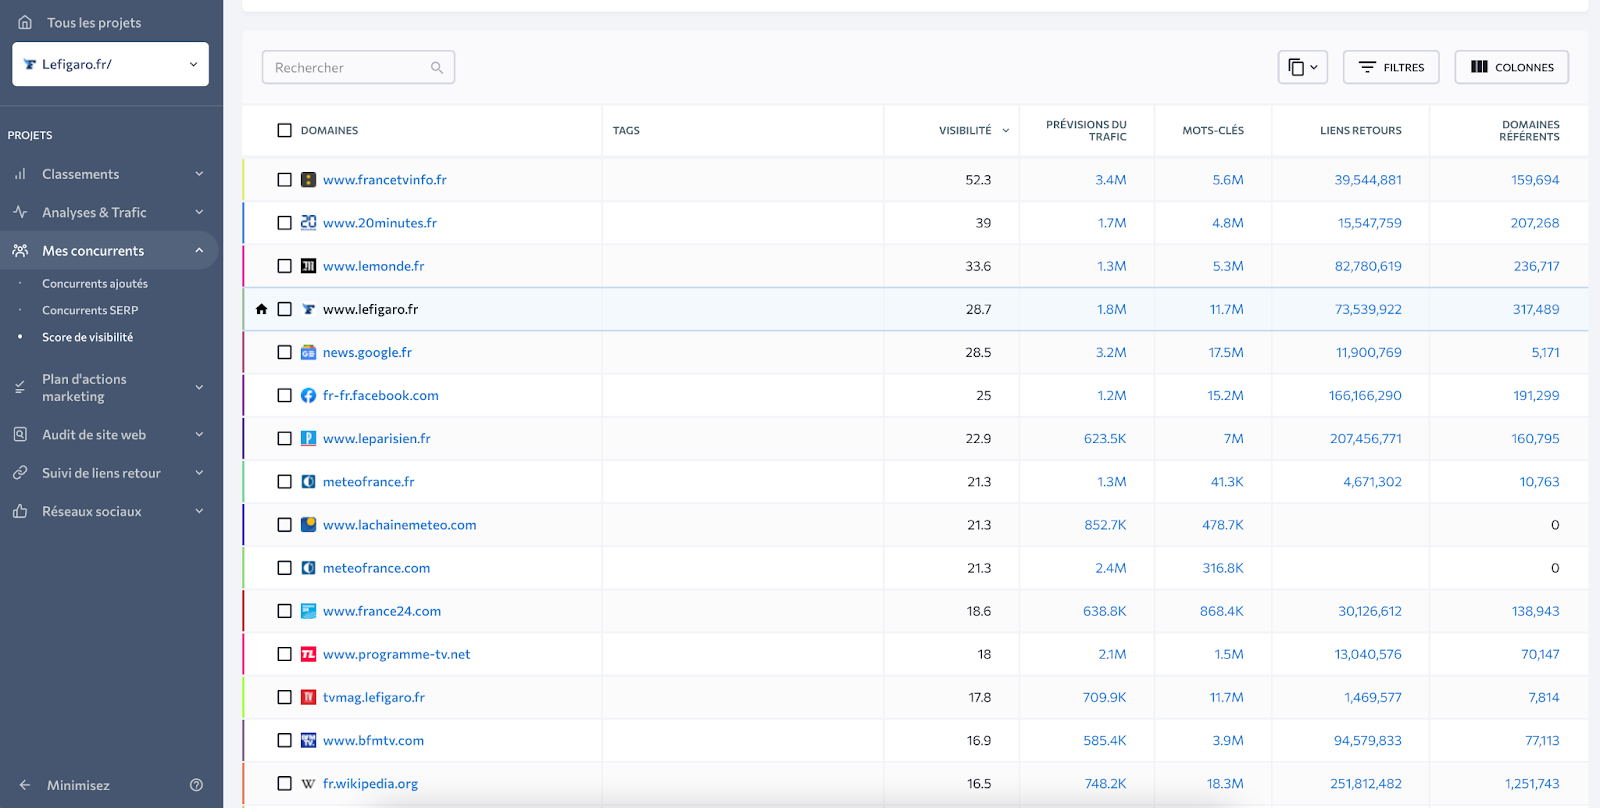
Task: Click the Analyses & Trafic pulse icon
Action: pyautogui.click(x=20, y=212)
